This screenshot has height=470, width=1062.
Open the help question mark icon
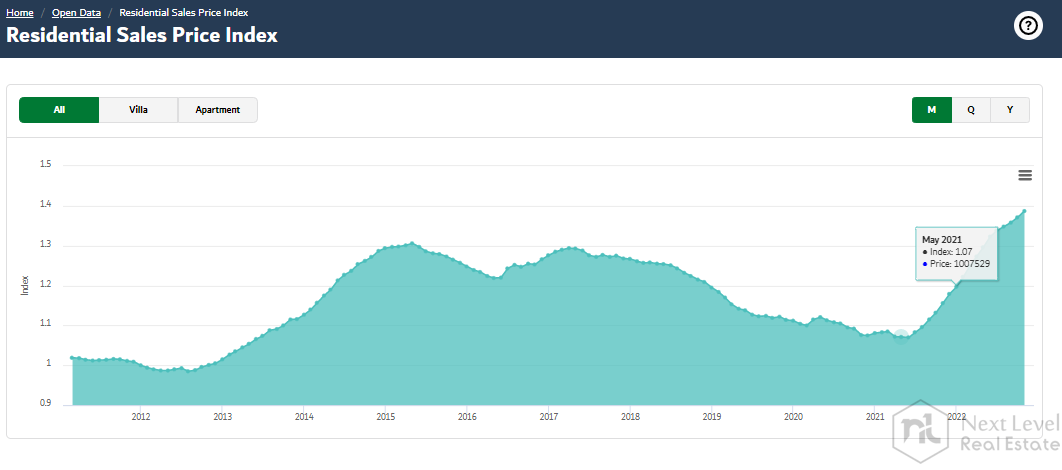click(x=1028, y=26)
